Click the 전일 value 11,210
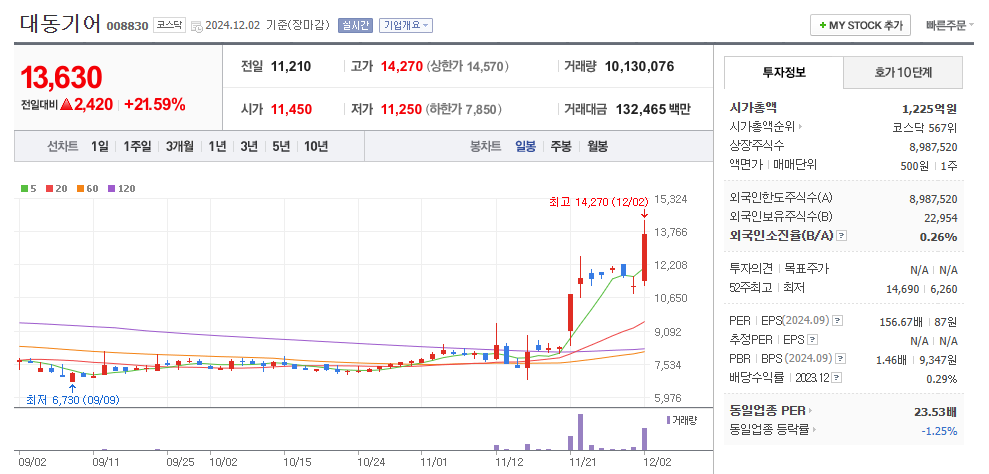This screenshot has height=474, width=989. coord(291,66)
